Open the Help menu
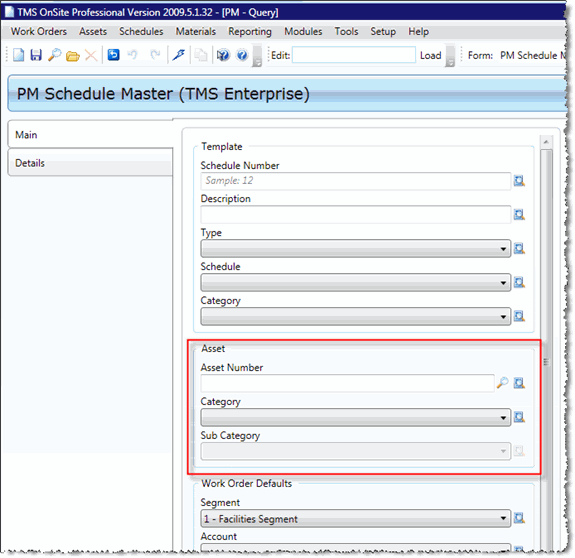Screen dimensions: 575x558 pos(418,32)
